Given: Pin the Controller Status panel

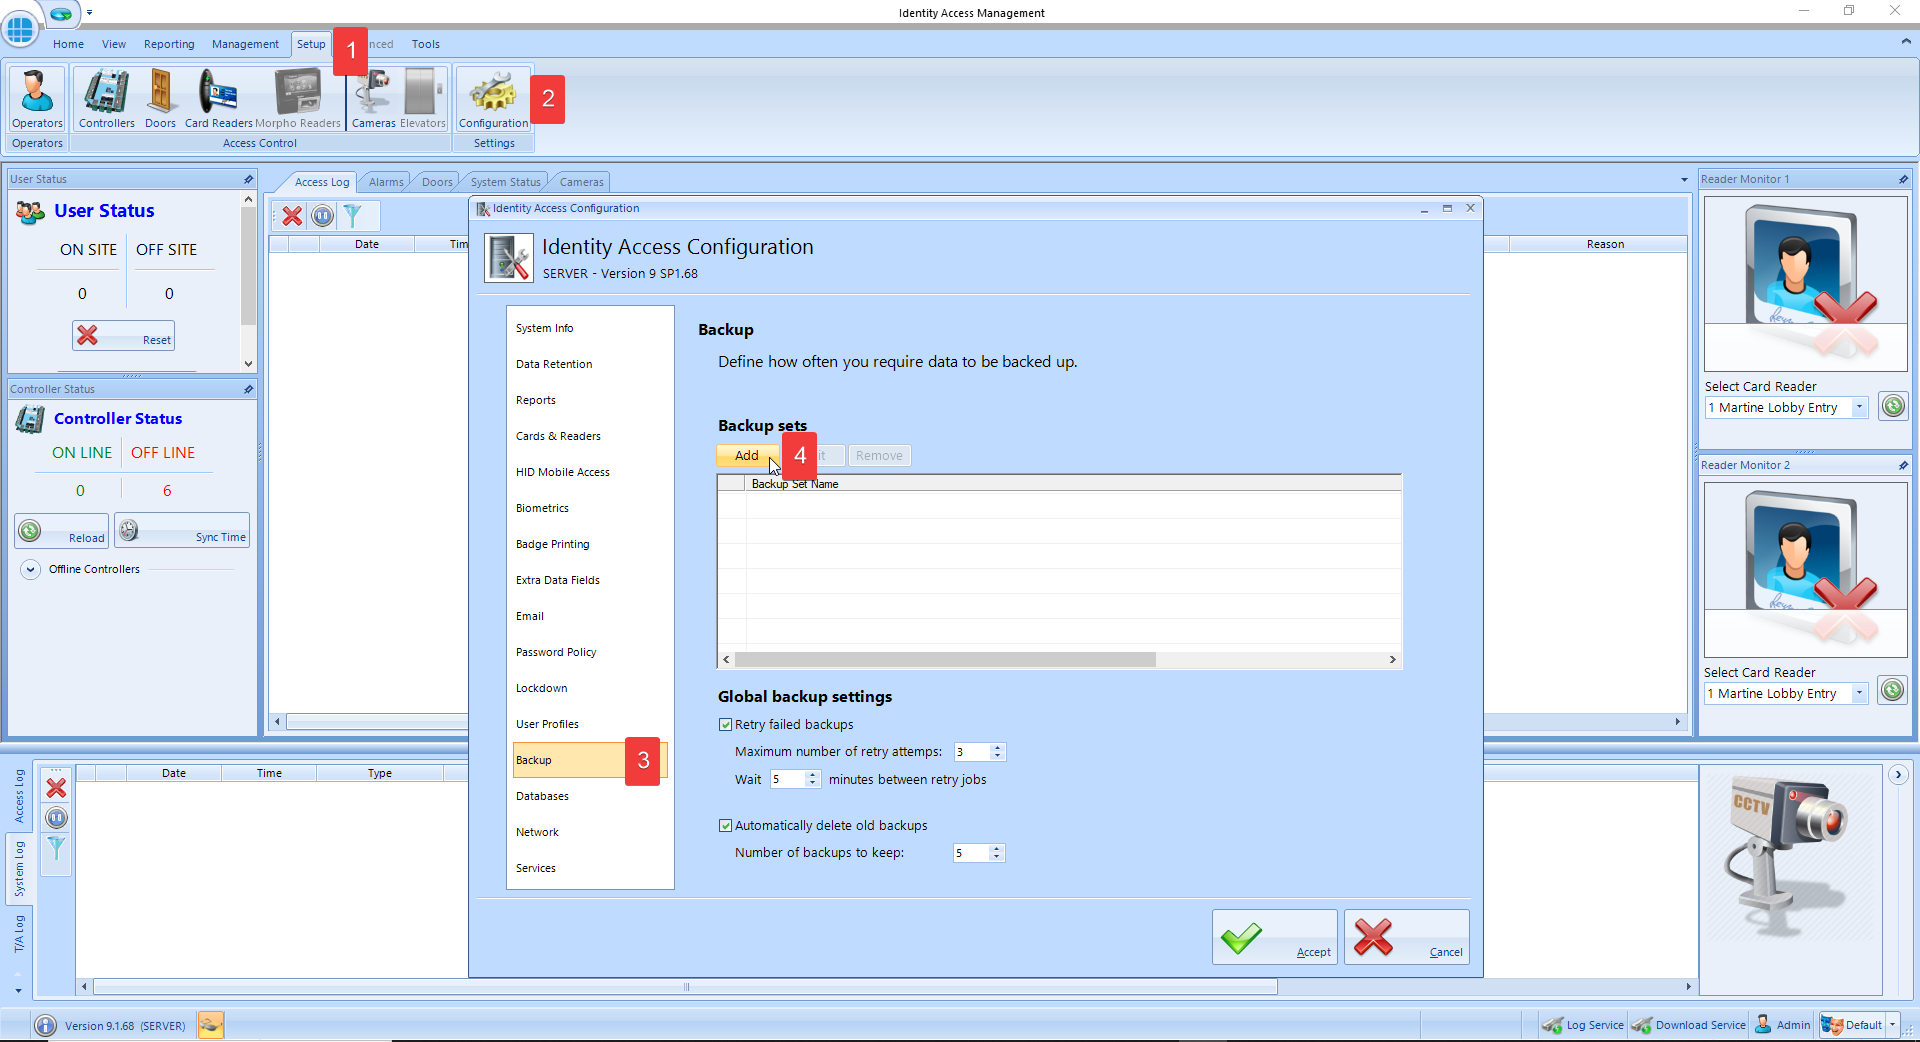Looking at the screenshot, I should (x=248, y=389).
